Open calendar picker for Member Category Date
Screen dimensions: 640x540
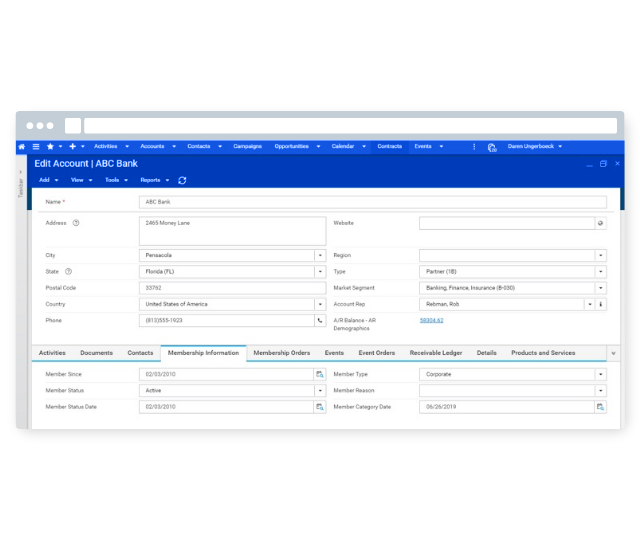tap(601, 407)
